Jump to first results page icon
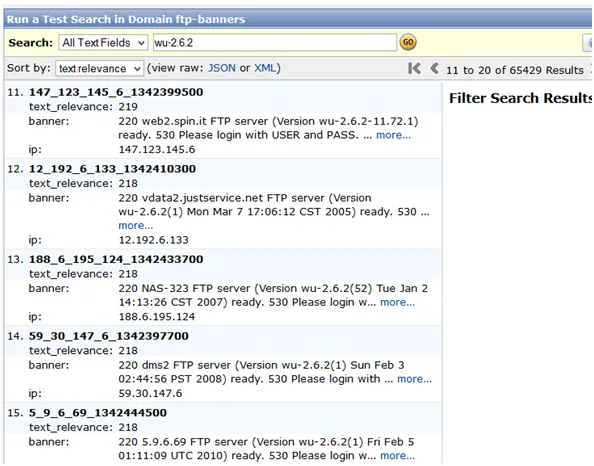This screenshot has width=594, height=466. (x=414, y=69)
